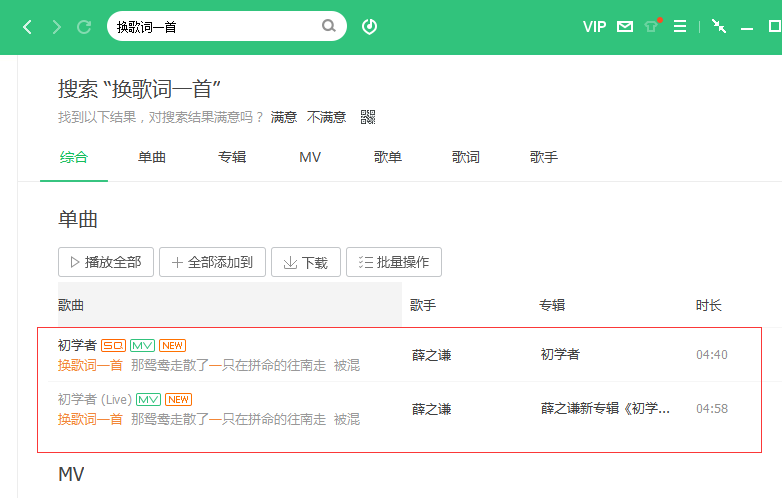Click the lyric snippet under 初学者 (Live)
The width and height of the screenshot is (782, 498).
[x=209, y=419]
